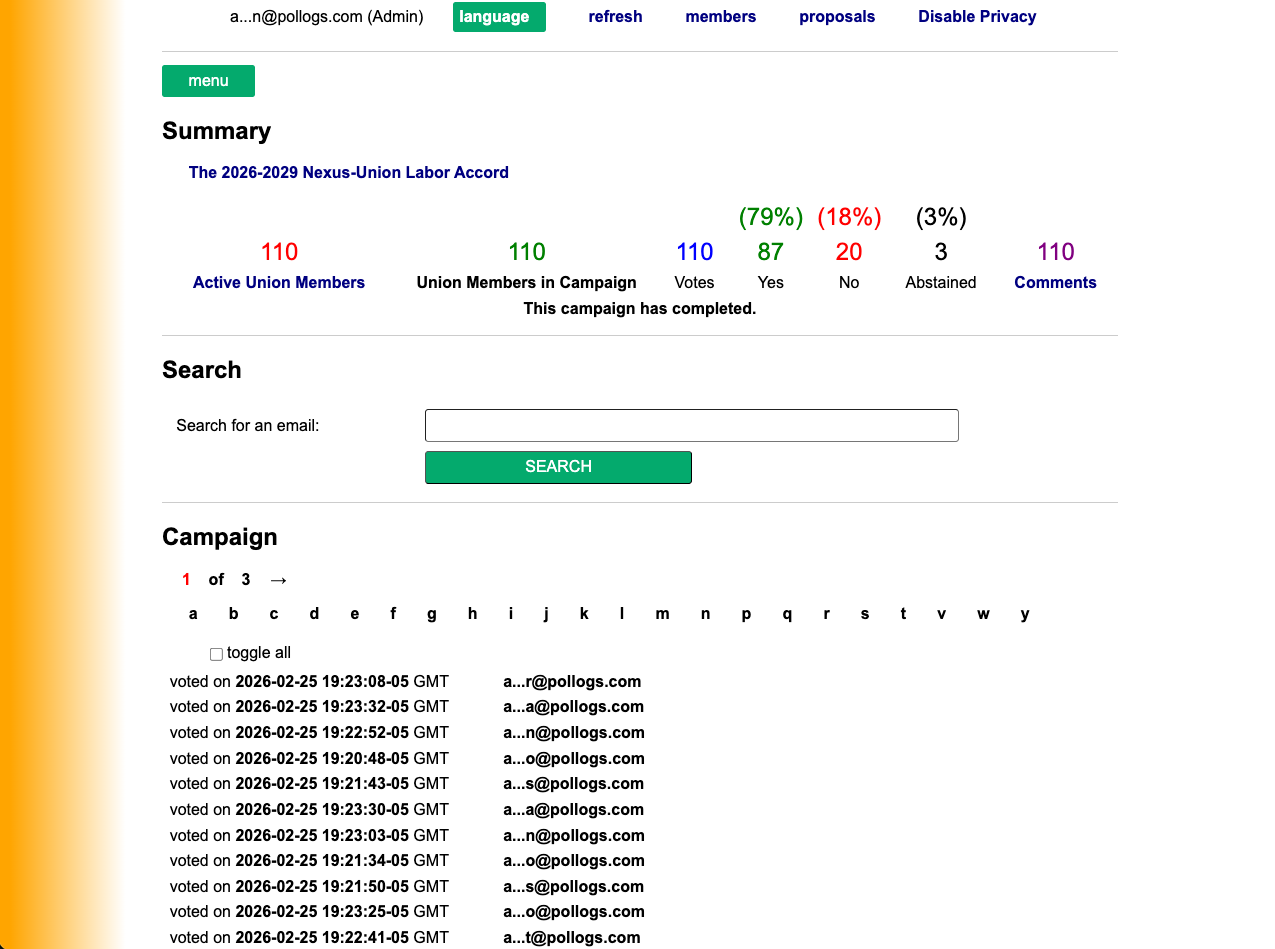Enable the toggle all checkbox

click(x=216, y=654)
